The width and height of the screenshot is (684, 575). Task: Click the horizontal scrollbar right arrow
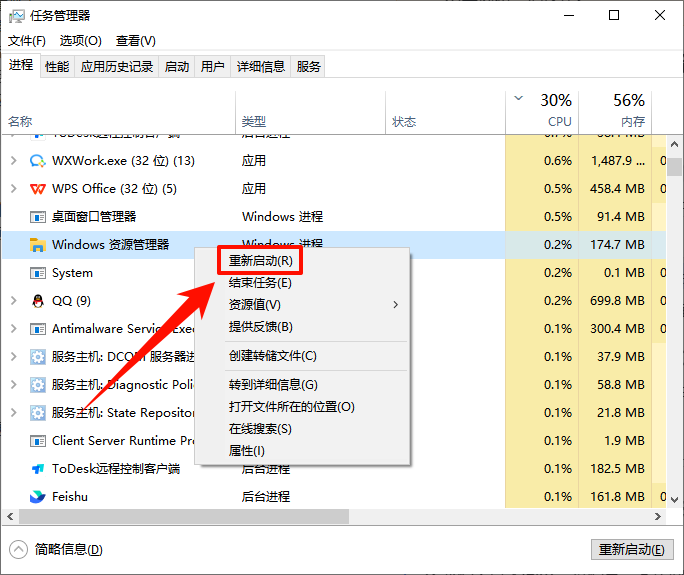tap(658, 517)
